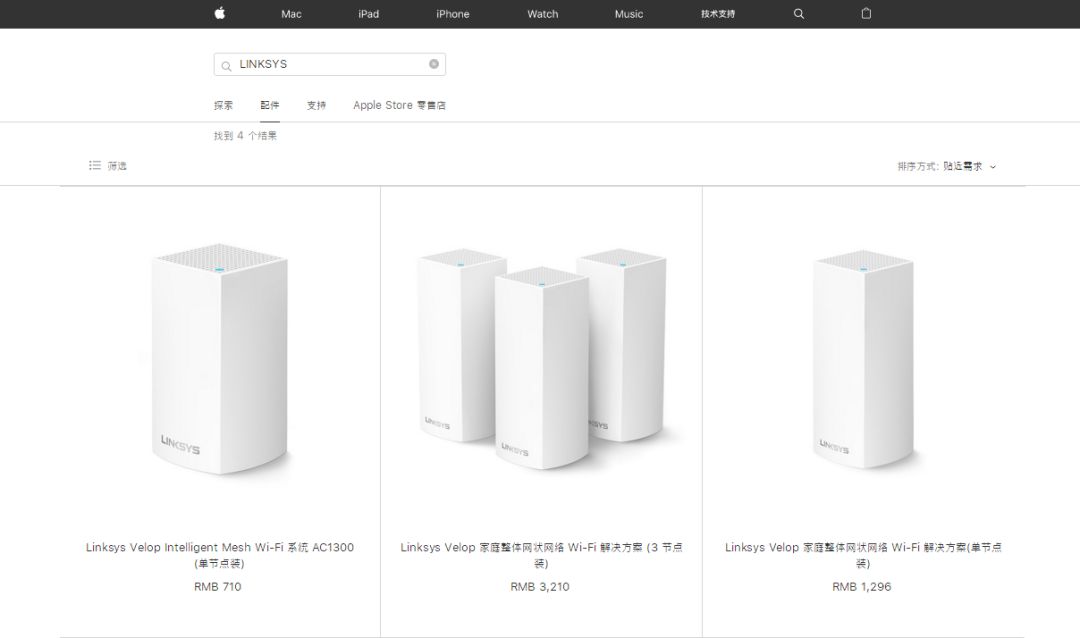Open Linksys Velop 3 节点装 product link
The height and width of the screenshot is (638, 1080).
[541, 555]
